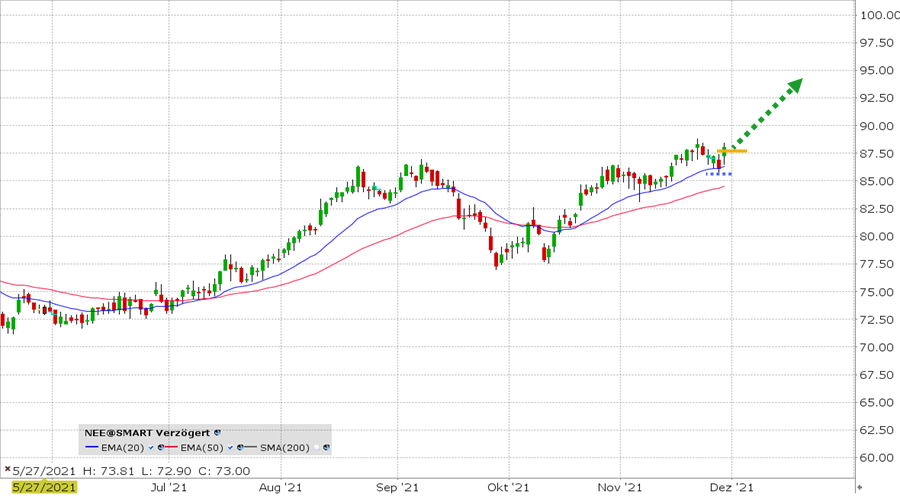Screen dimensions: 900x500
Task: Click the red EMA(50) legend line swatch
Action: pyautogui.click(x=171, y=447)
